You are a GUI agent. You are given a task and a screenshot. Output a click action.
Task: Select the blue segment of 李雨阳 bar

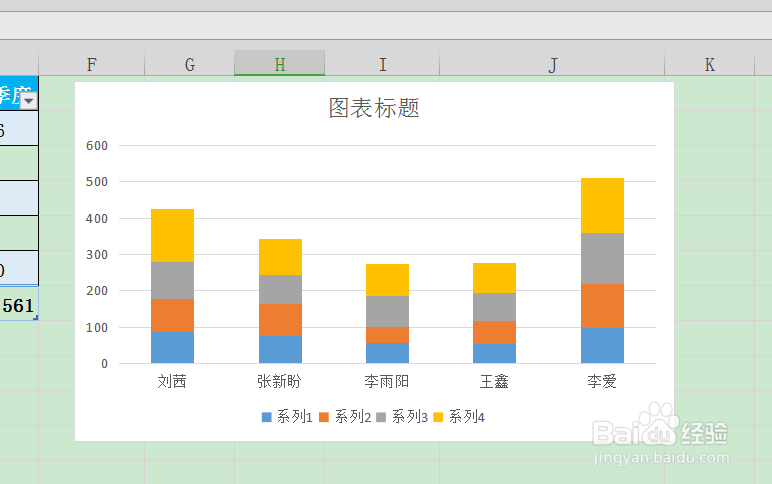tap(387, 353)
